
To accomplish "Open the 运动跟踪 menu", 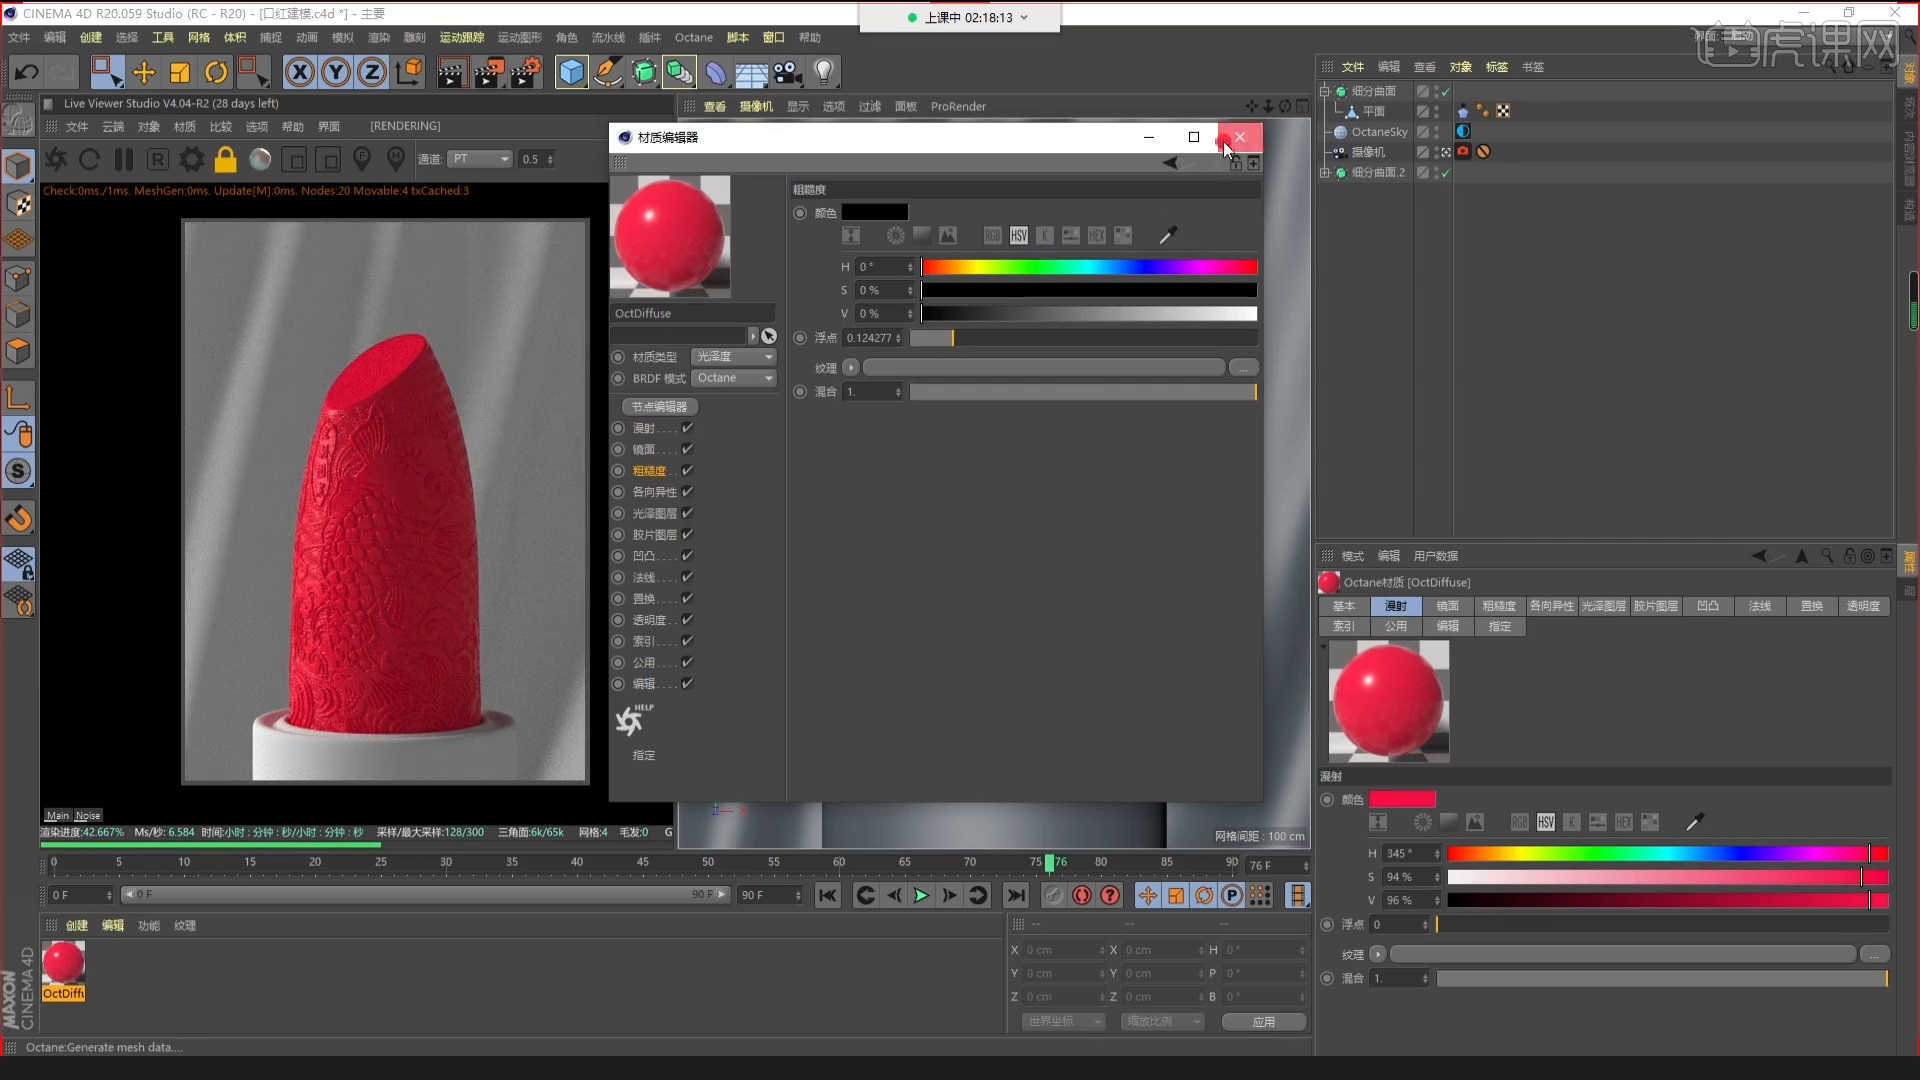I will (x=461, y=38).
